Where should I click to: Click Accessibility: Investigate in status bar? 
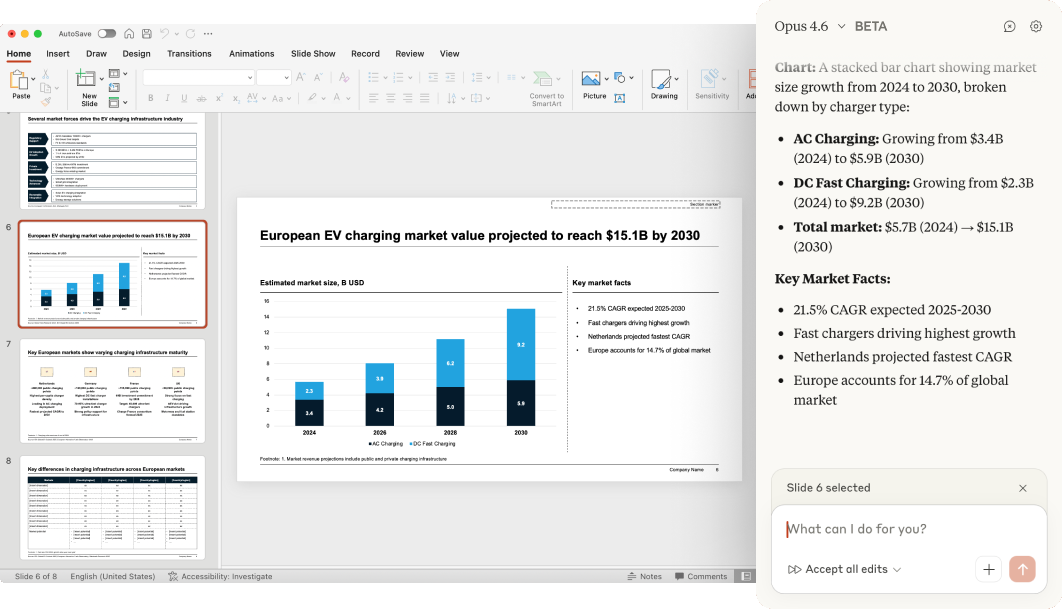pyautogui.click(x=220, y=576)
